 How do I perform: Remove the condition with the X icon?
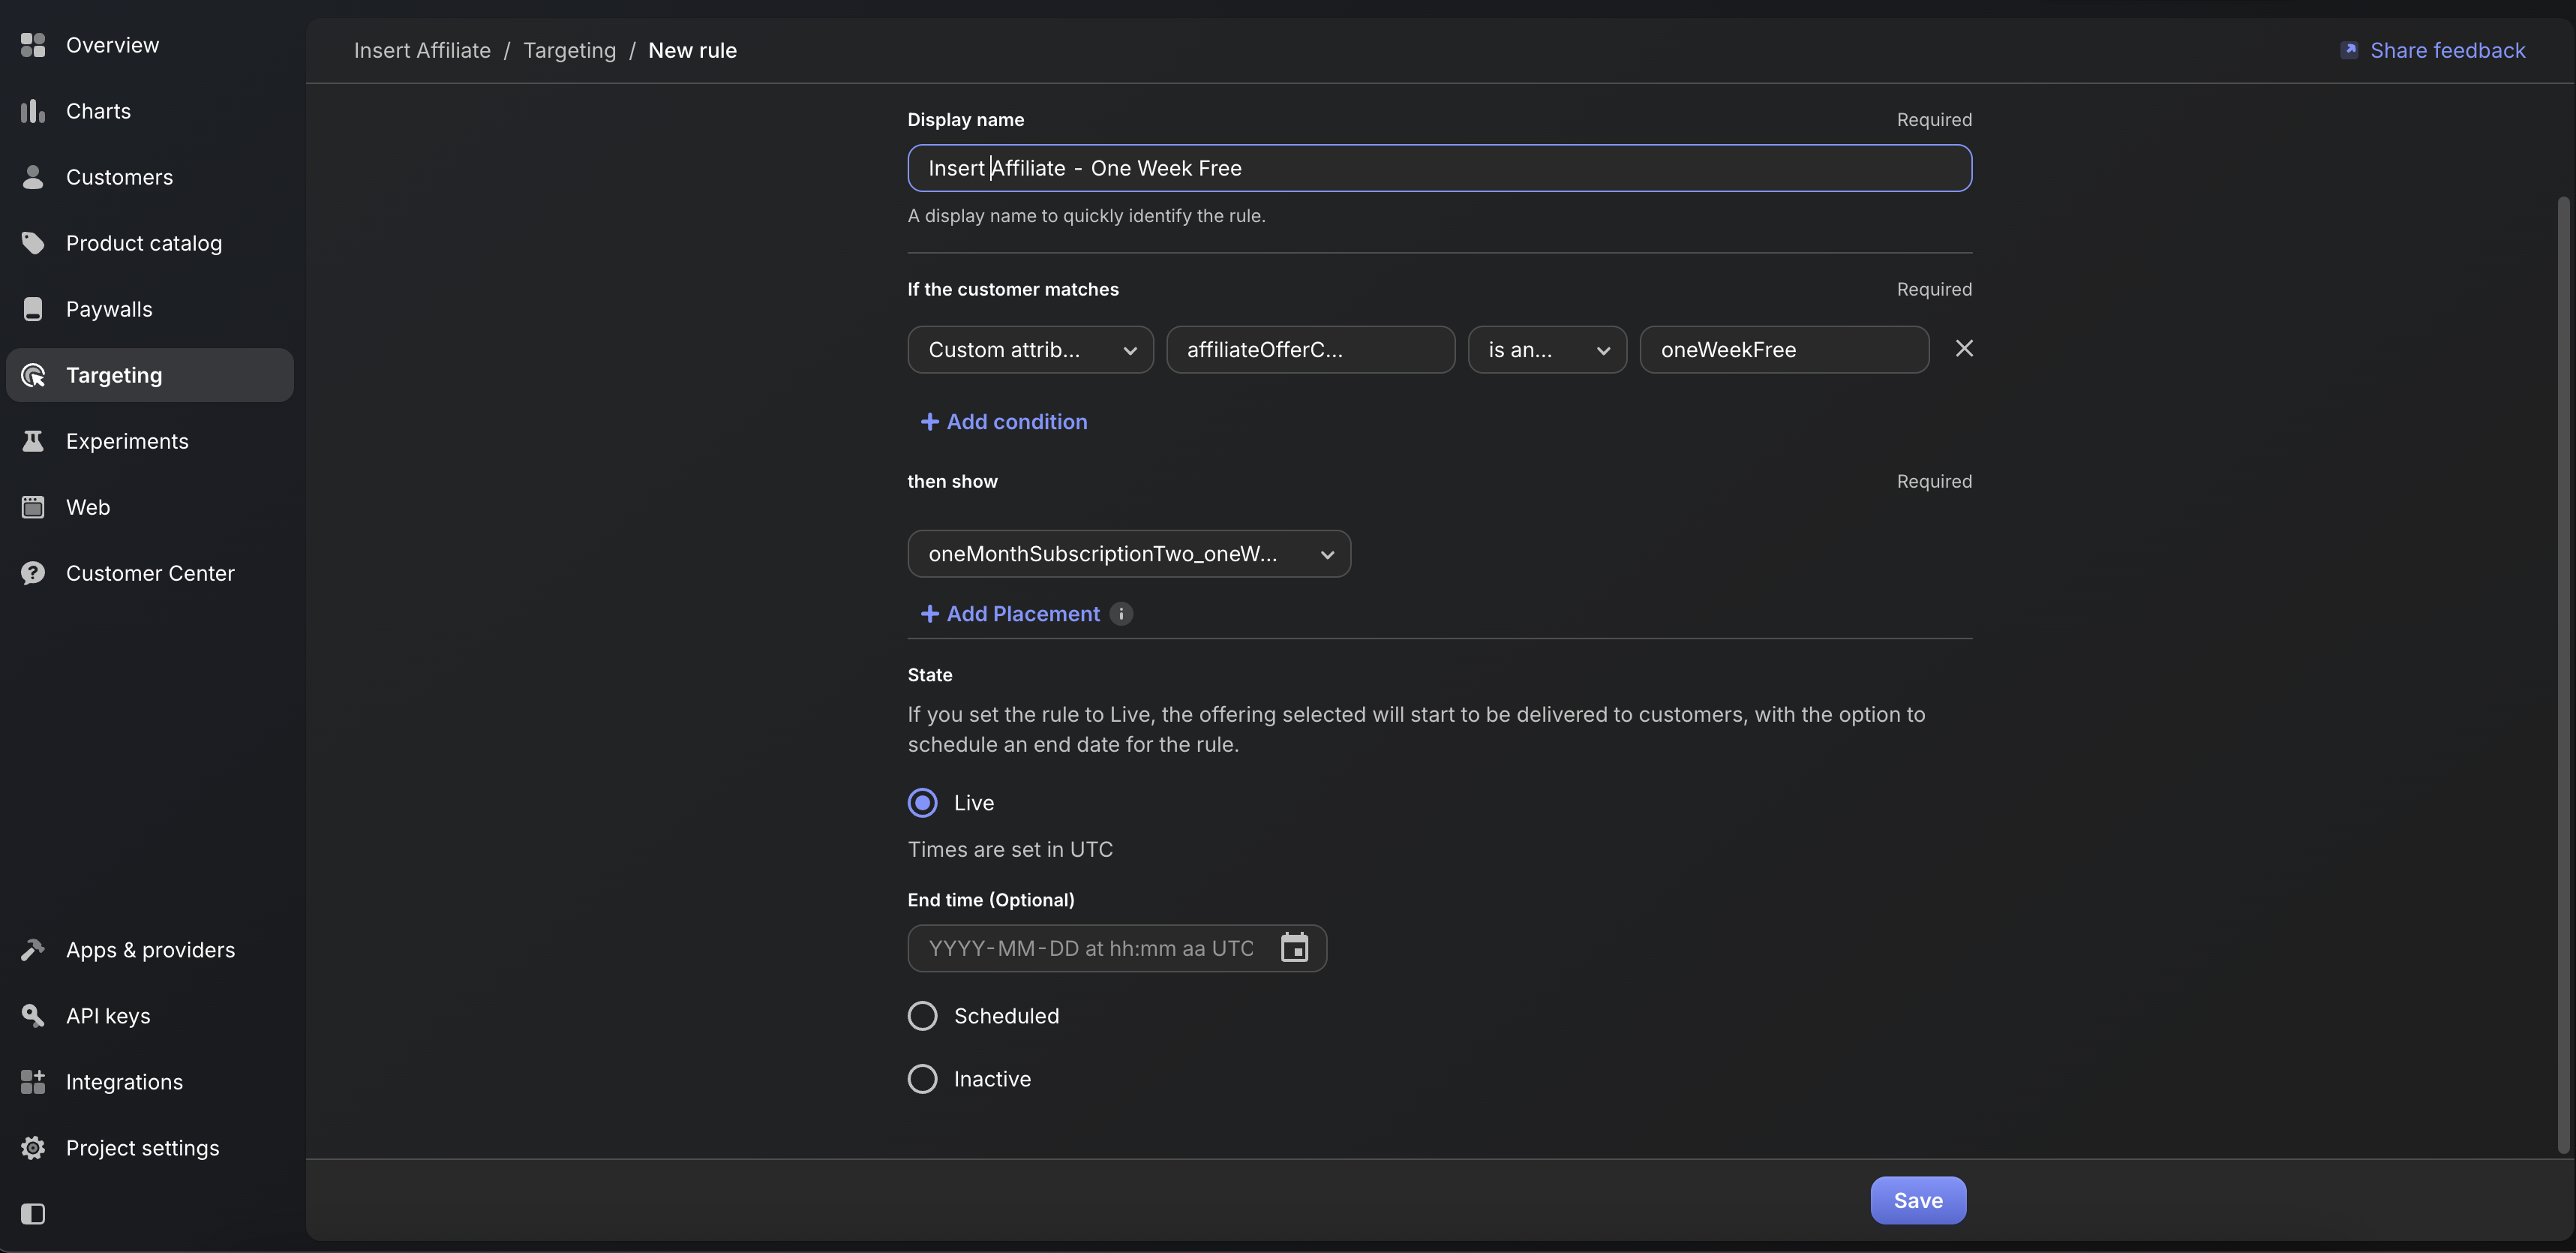point(1963,349)
